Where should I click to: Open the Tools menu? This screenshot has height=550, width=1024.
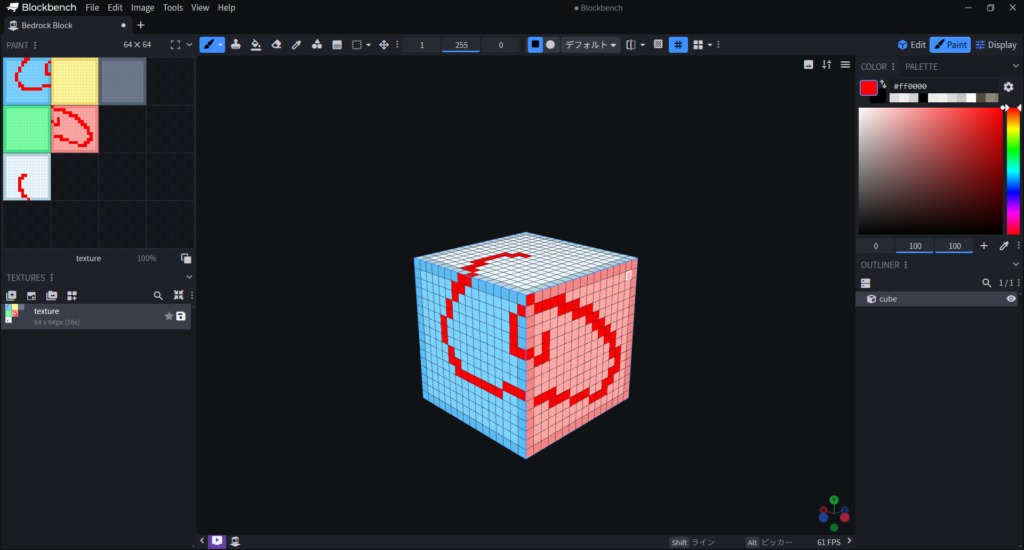pyautogui.click(x=173, y=7)
